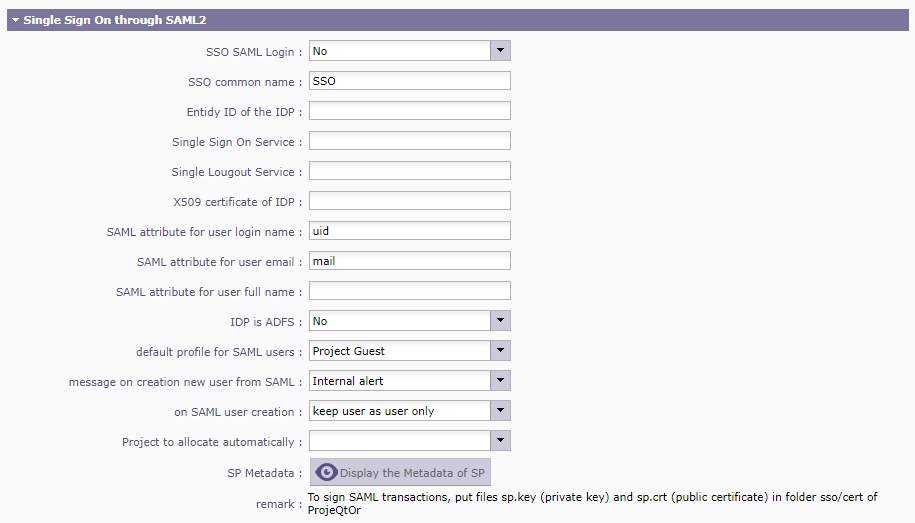Focus the SAML user login name field
This screenshot has height=523, width=915.
coord(409,231)
